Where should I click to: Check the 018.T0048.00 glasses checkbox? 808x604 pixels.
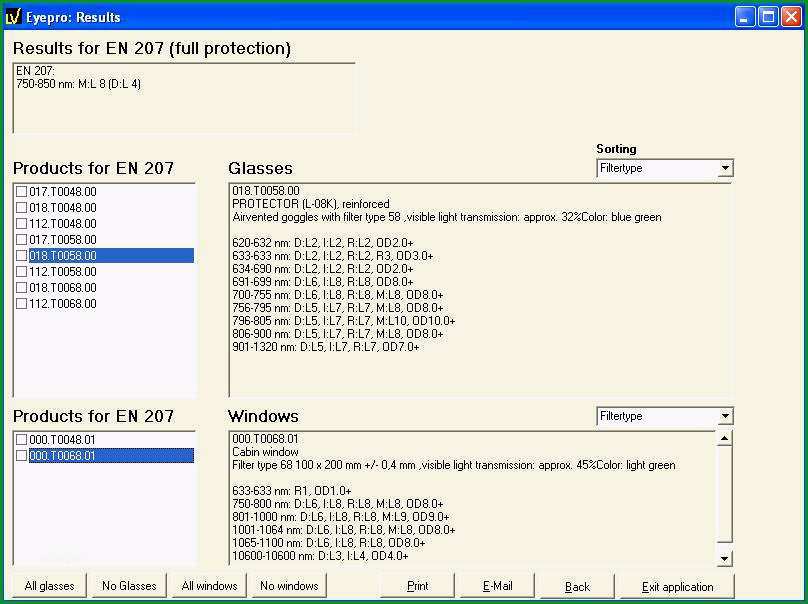click(22, 208)
